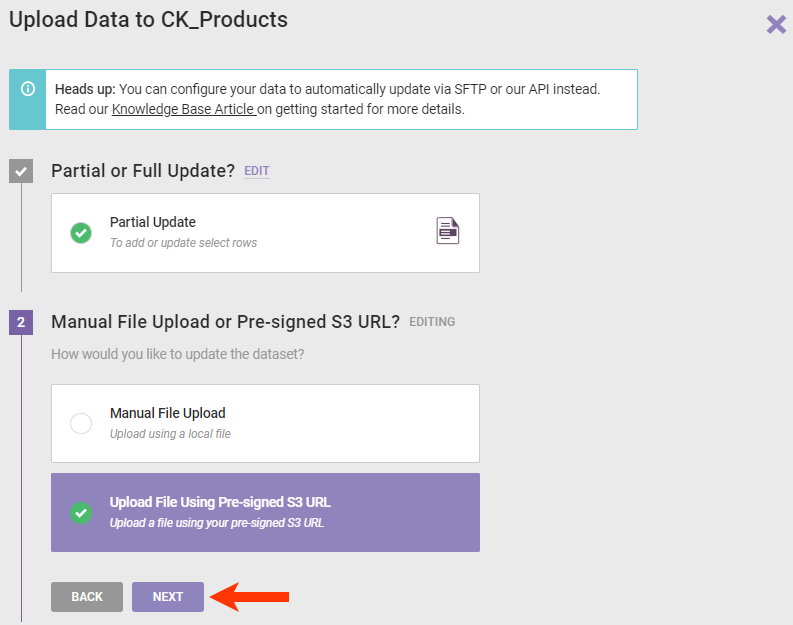Click the 'Upload File Using Pre-signed S3 URL' title
Viewport: 793px width, 625px height.
click(x=220, y=502)
